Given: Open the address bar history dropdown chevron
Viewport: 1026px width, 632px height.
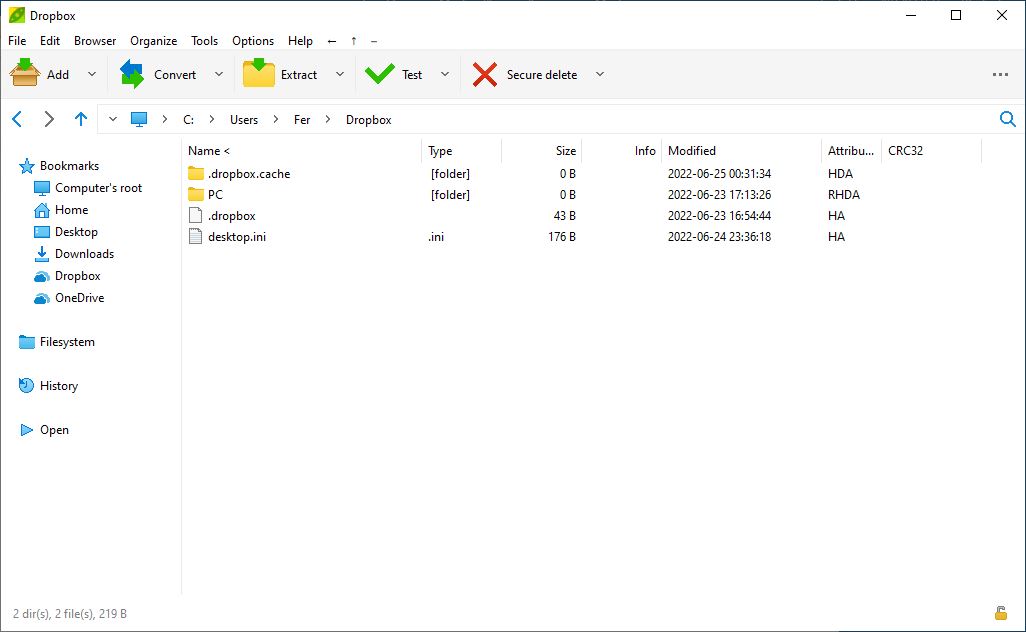Looking at the screenshot, I should (x=113, y=119).
